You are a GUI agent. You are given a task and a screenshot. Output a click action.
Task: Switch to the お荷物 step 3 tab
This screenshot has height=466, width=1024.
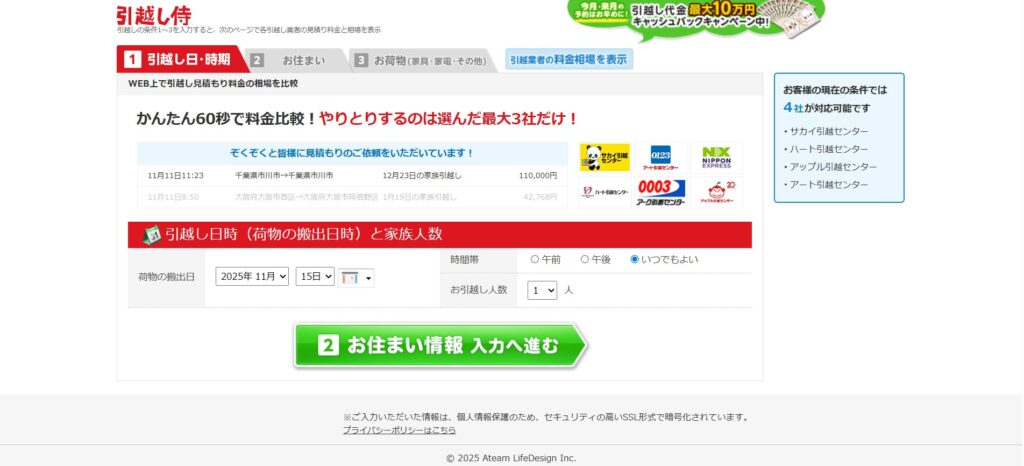[x=421, y=60]
